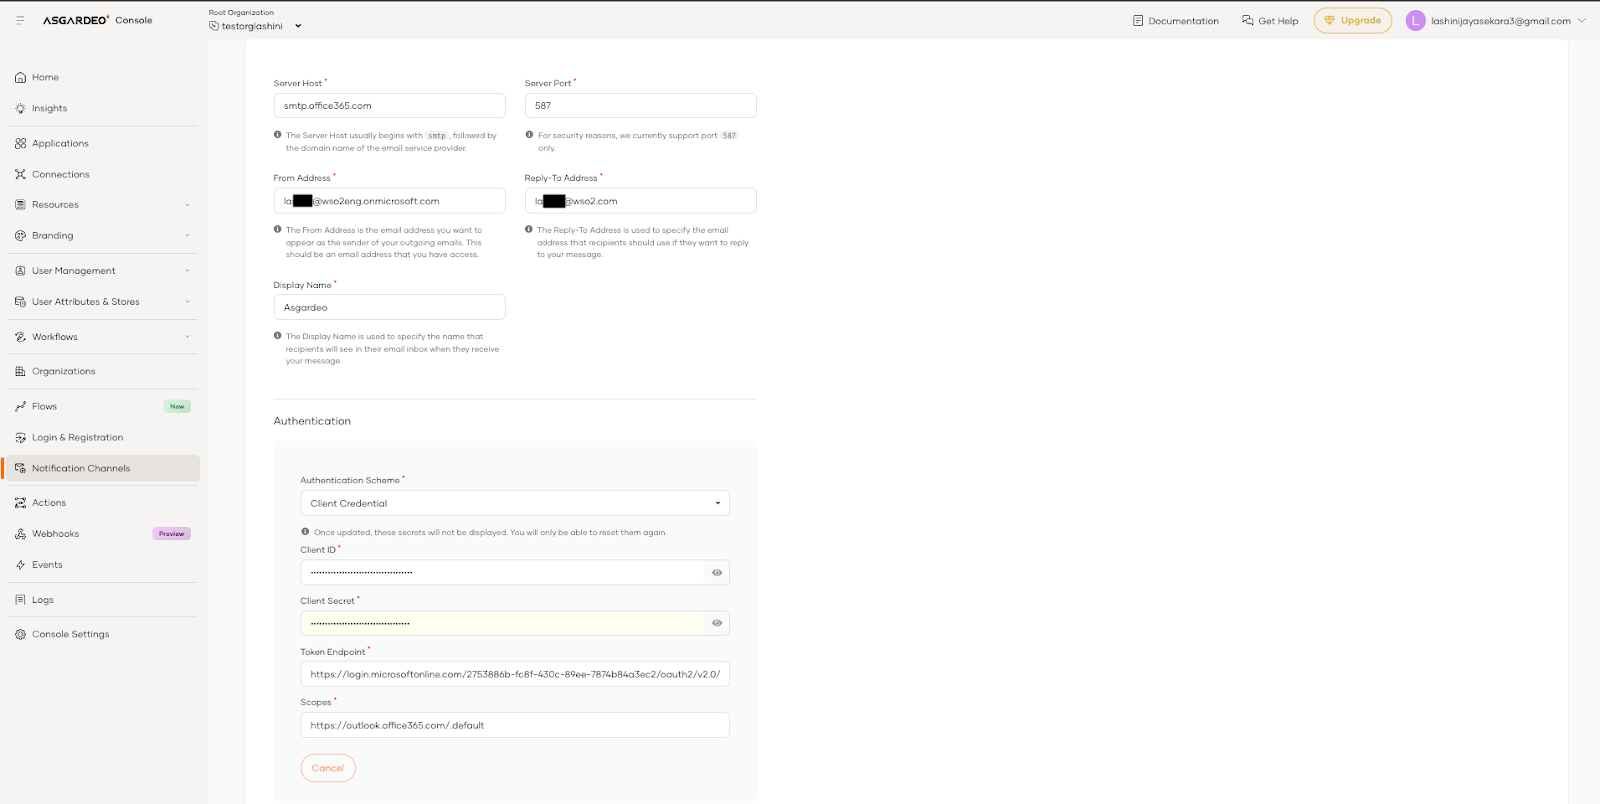
Task: Click the Home icon in sidebar
Action: (x=20, y=77)
